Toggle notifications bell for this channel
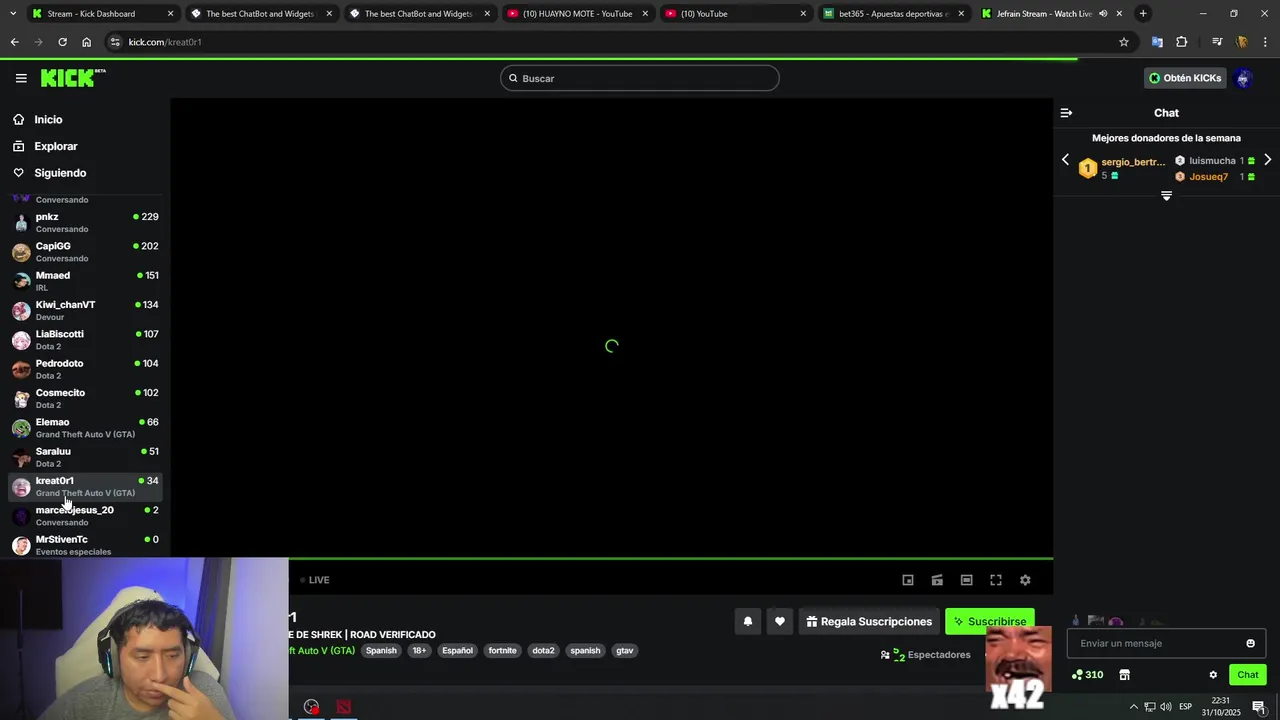Image resolution: width=1280 pixels, height=720 pixels. [x=747, y=621]
